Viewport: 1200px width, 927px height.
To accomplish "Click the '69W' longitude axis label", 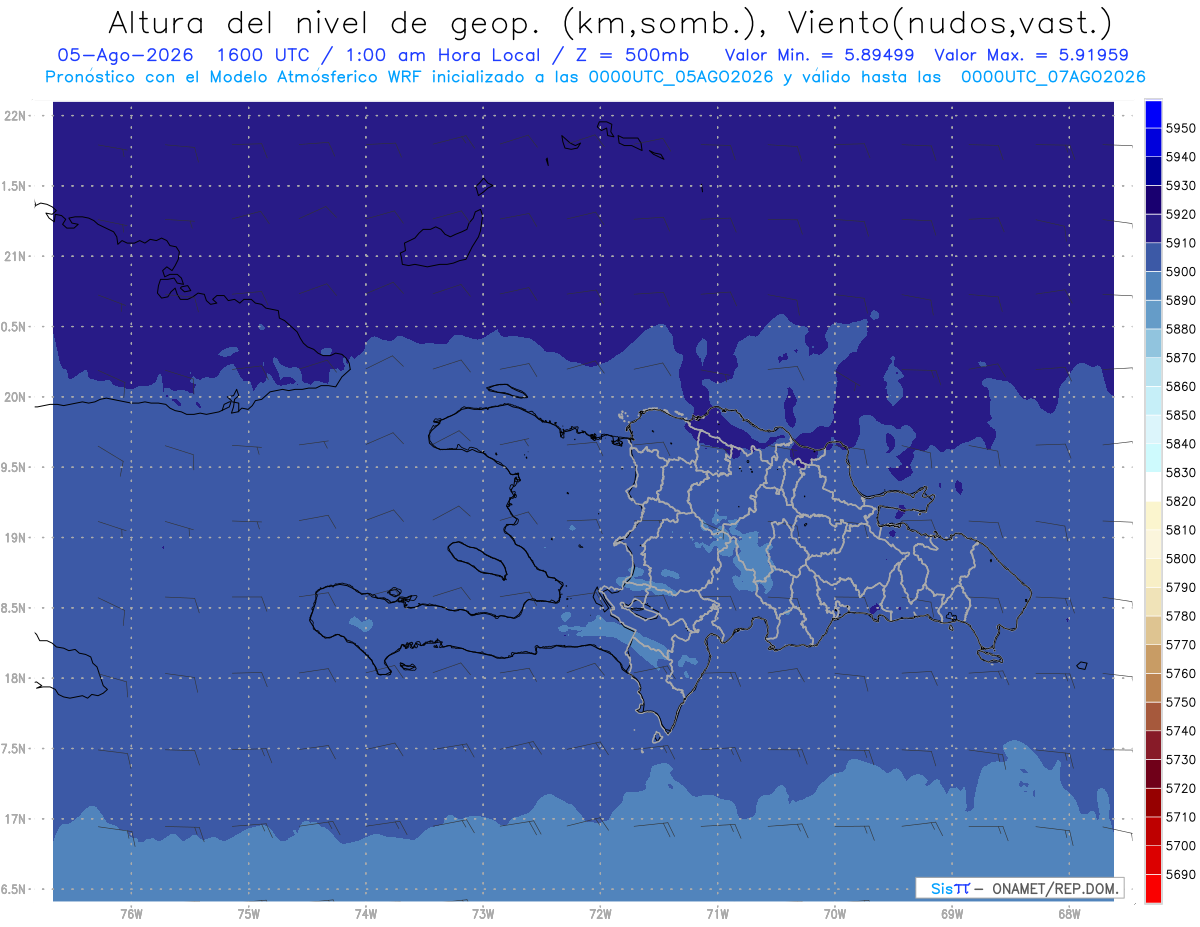I will [x=952, y=914].
